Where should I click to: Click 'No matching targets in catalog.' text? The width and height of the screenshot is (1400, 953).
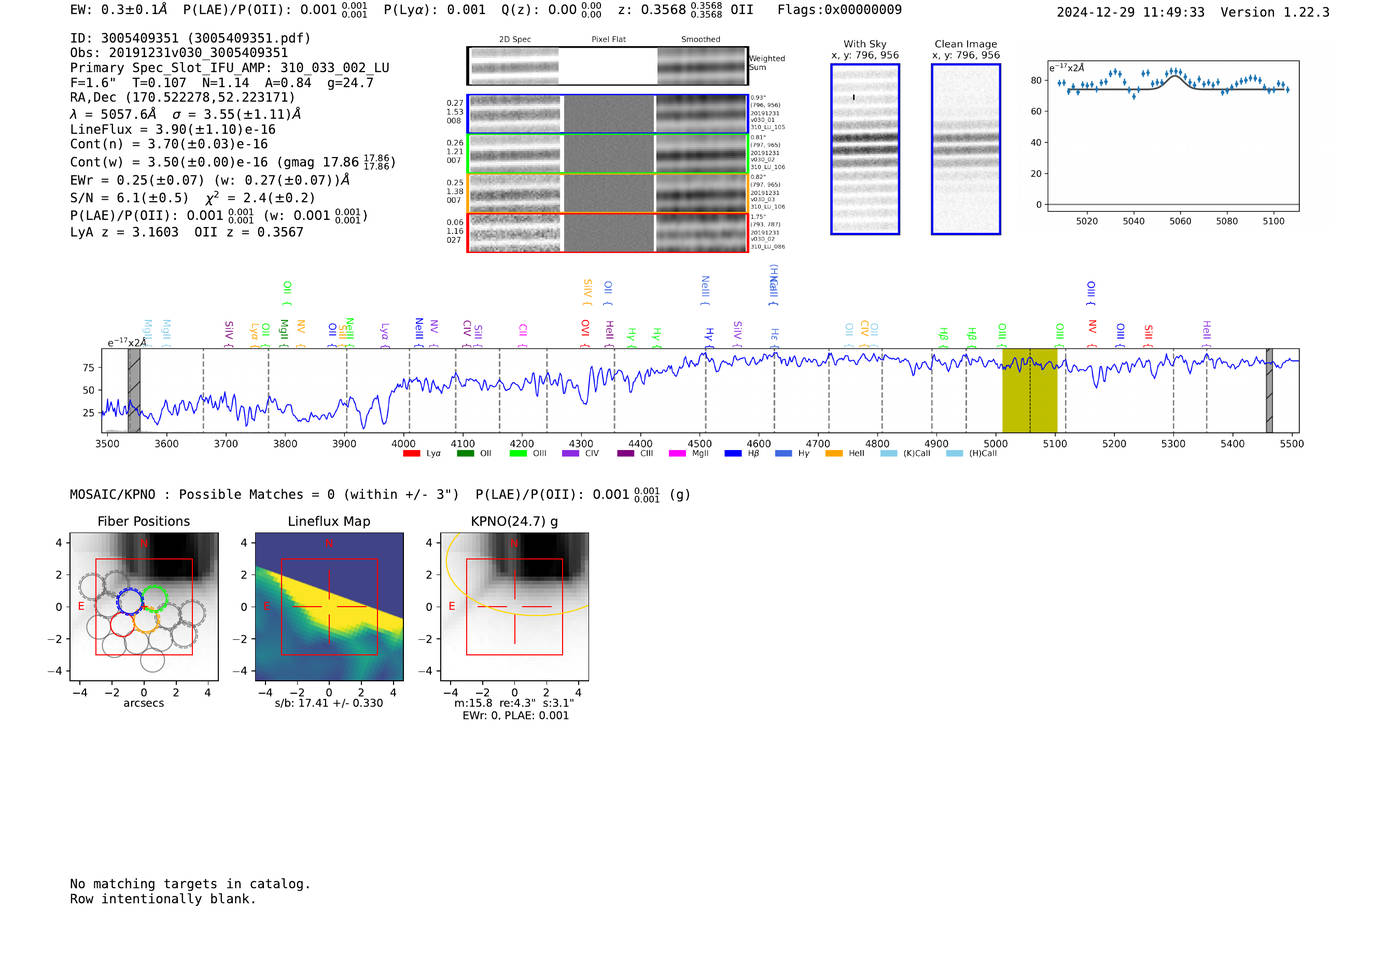pyautogui.click(x=190, y=884)
